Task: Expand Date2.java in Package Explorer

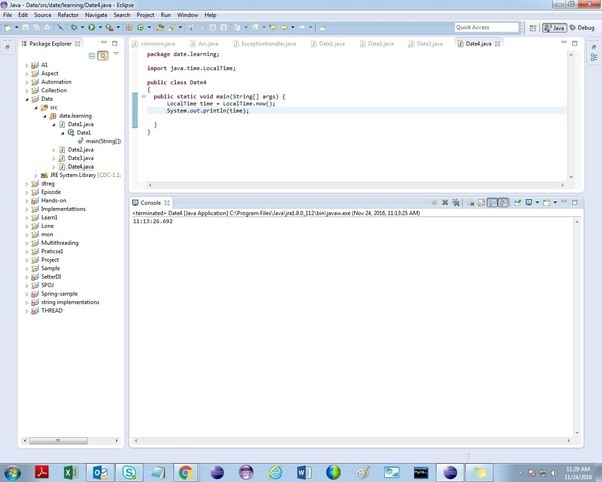Action: pos(53,150)
